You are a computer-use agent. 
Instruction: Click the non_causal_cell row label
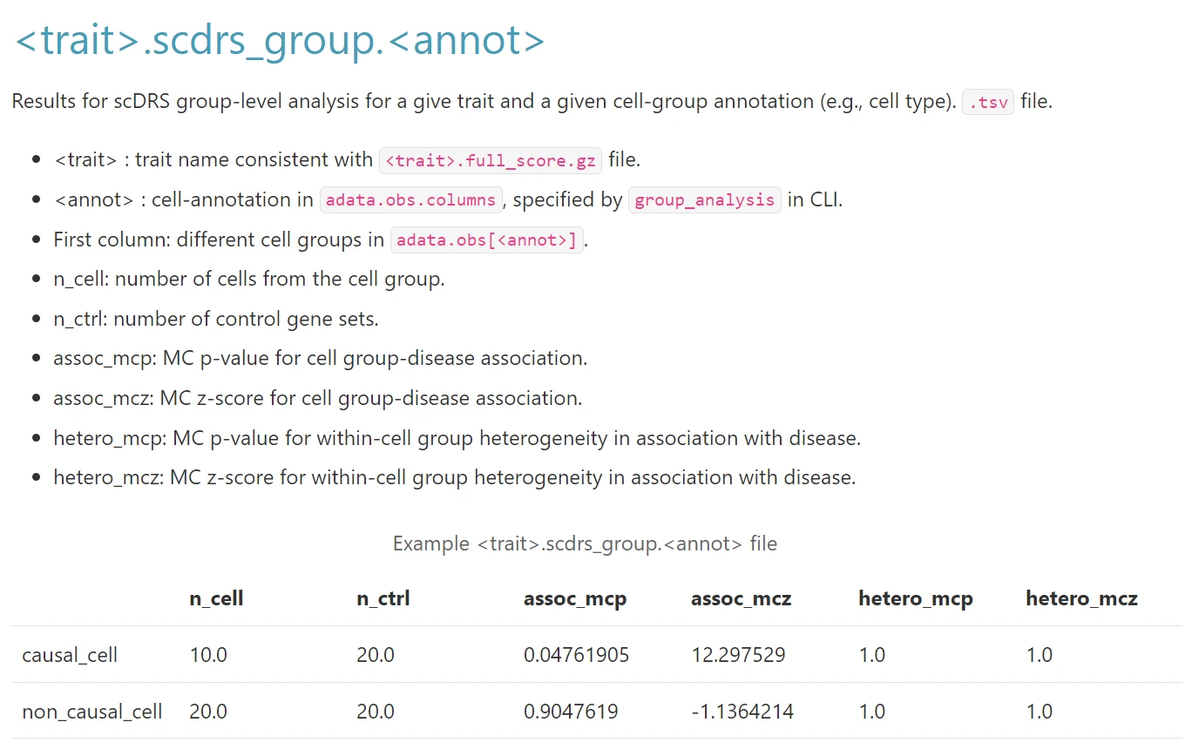tap(92, 712)
